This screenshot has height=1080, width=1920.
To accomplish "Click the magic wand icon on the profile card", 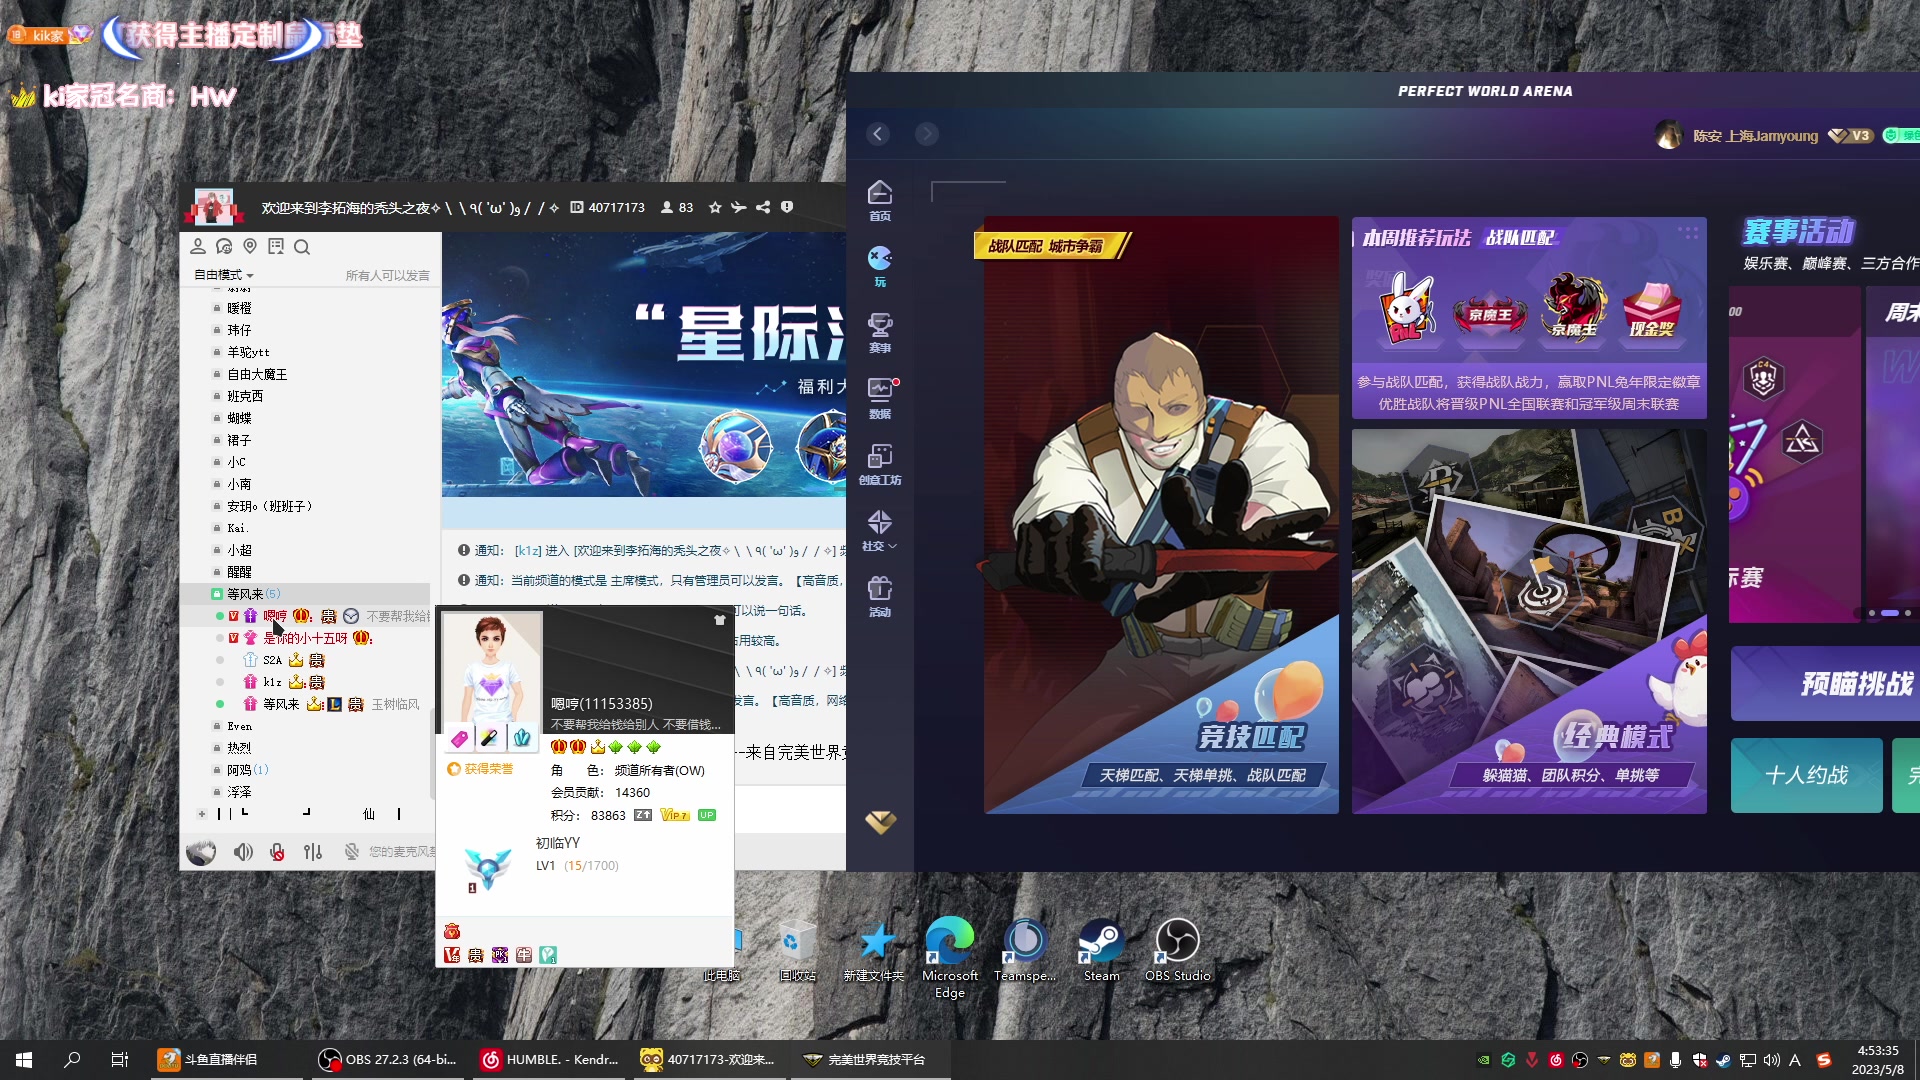I will [x=489, y=739].
